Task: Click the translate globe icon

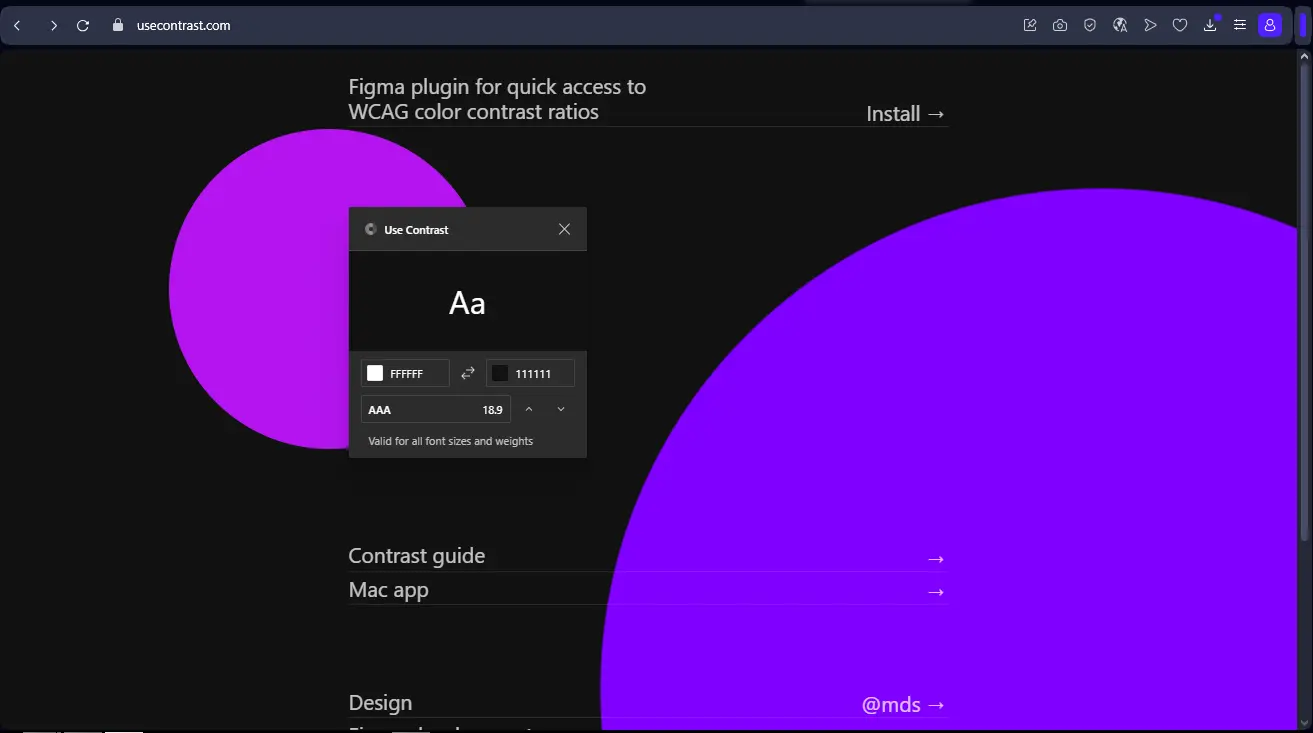Action: pos(1120,25)
